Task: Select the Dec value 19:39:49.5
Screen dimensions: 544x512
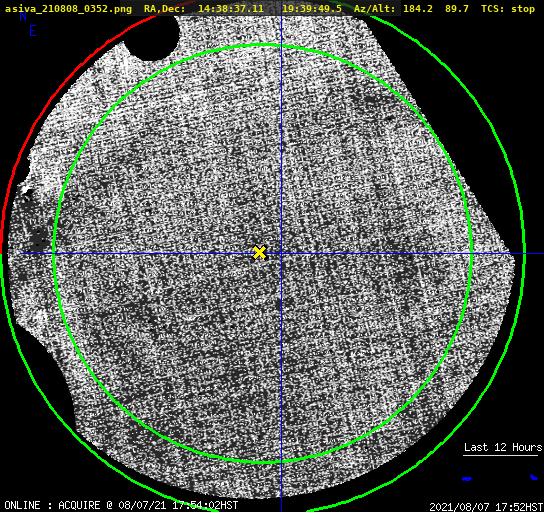Action: pos(312,9)
